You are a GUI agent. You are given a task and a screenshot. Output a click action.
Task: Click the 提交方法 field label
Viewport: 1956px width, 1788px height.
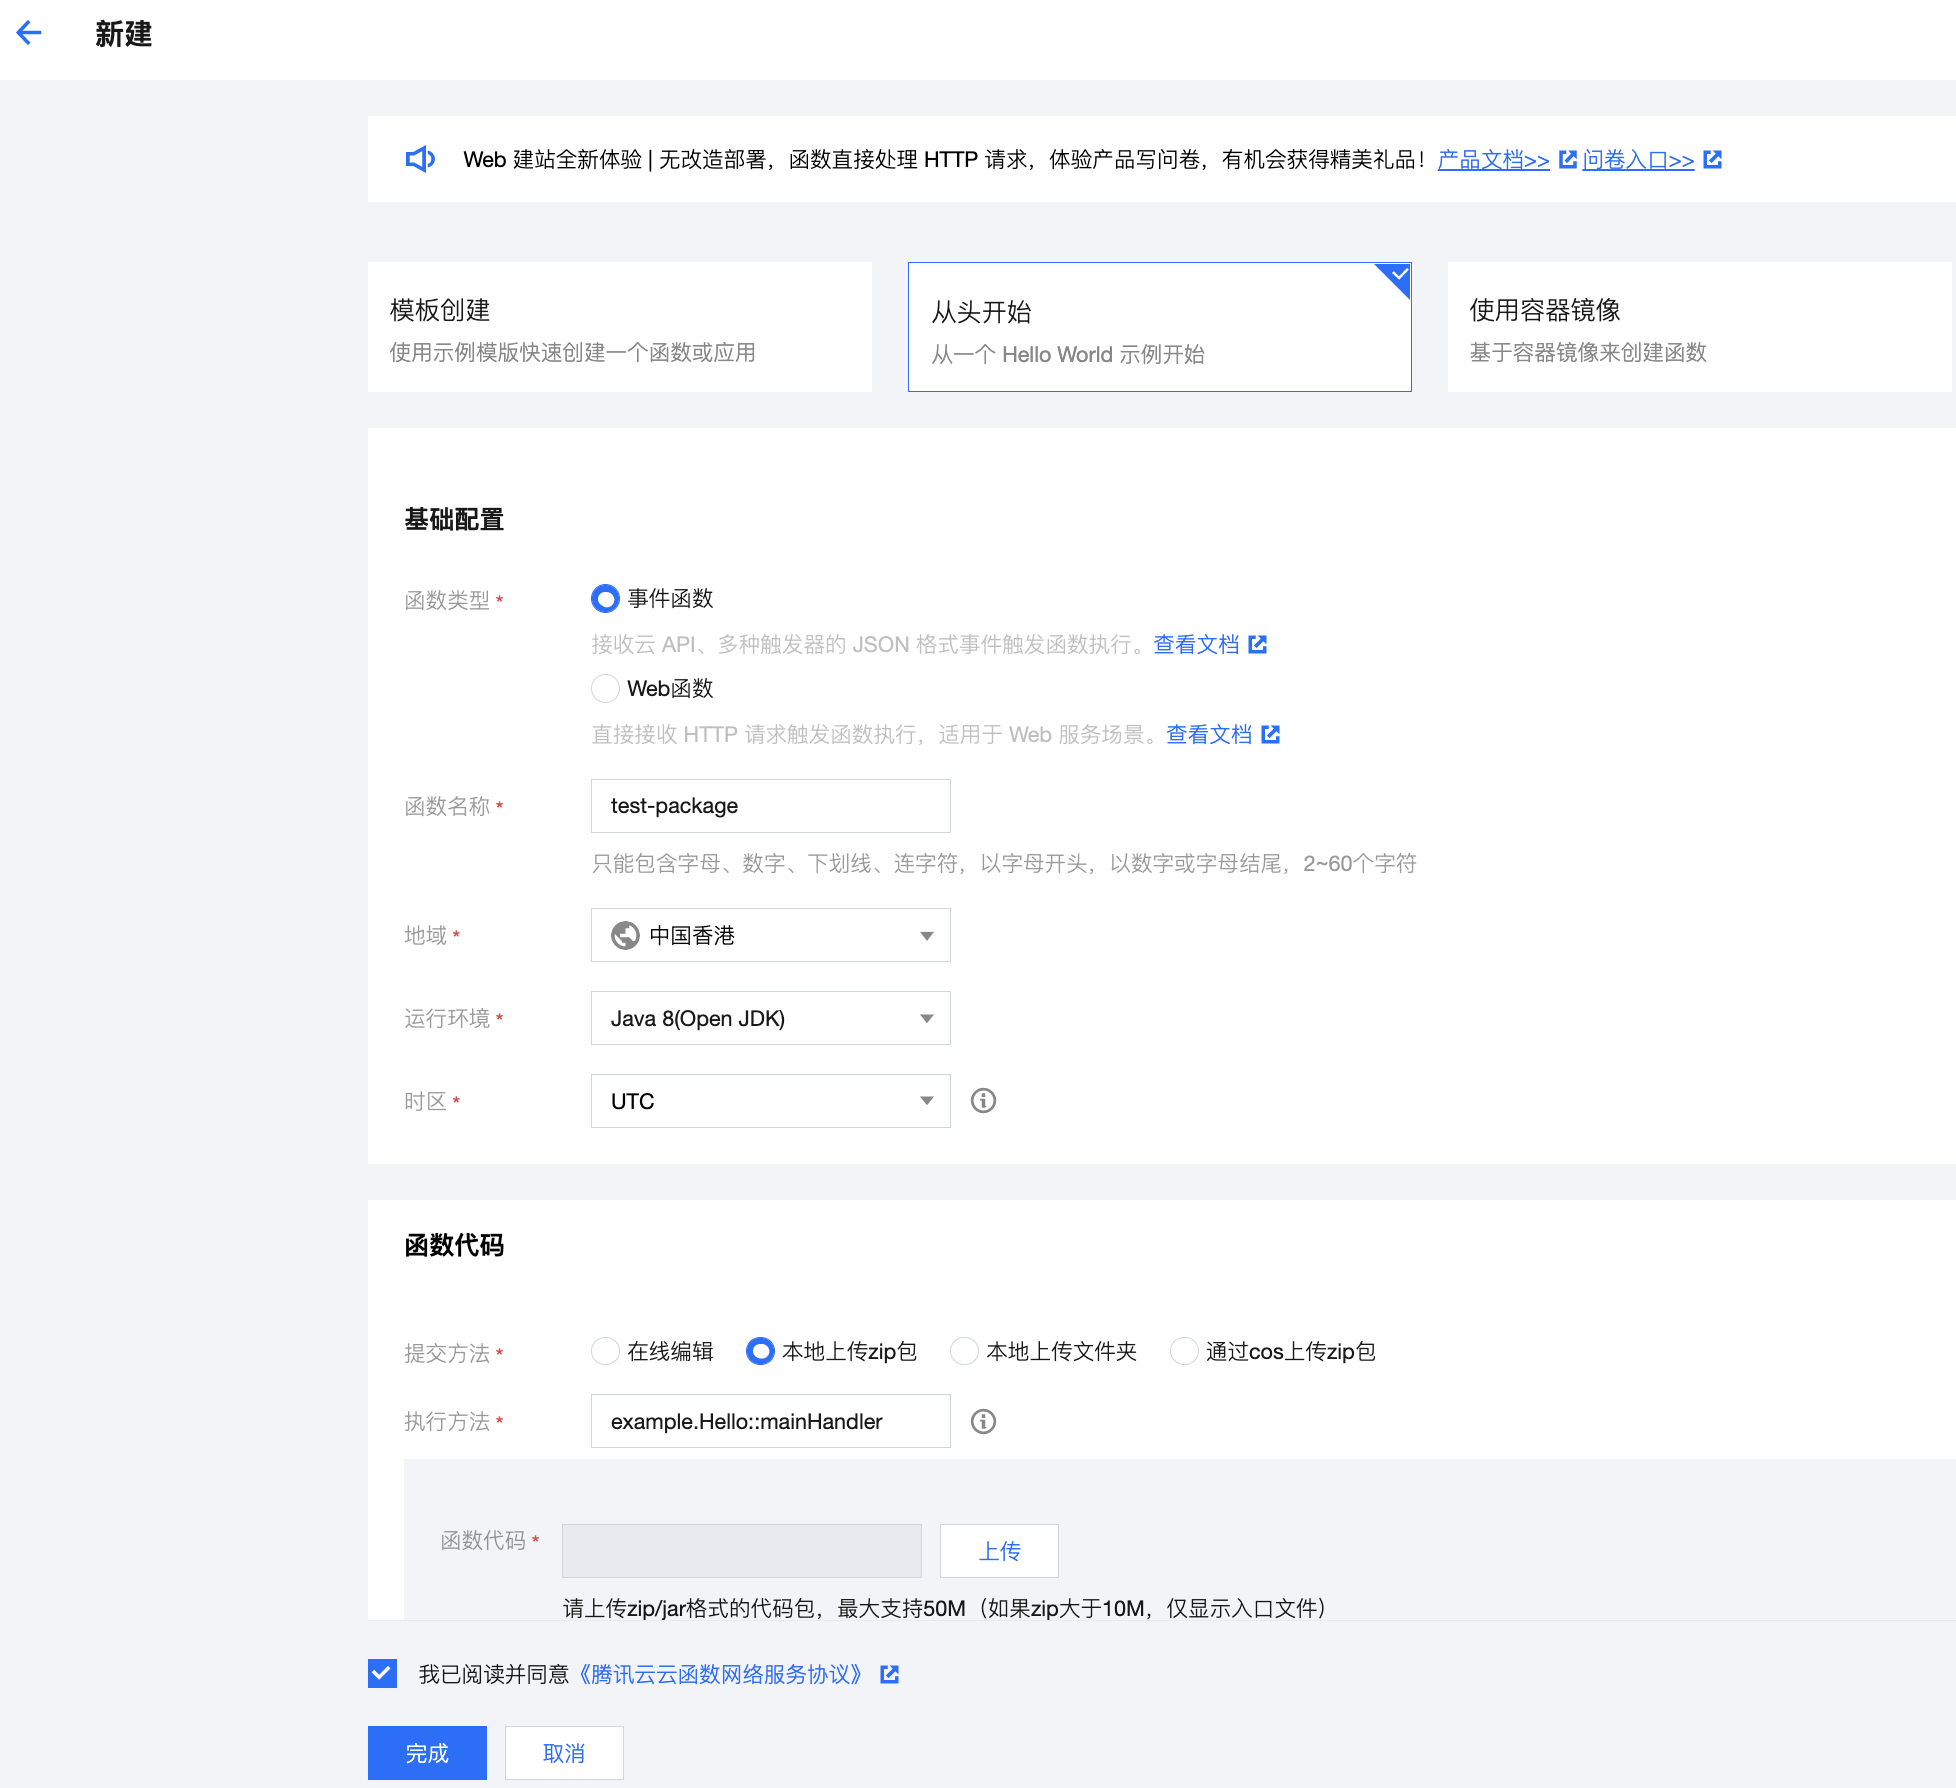click(x=447, y=1354)
